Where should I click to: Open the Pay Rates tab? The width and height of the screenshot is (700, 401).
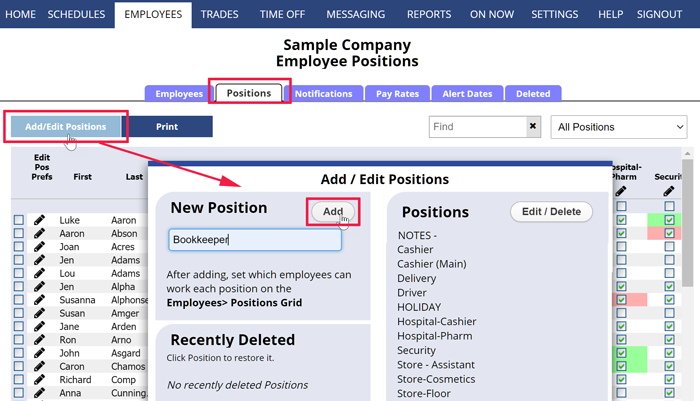coord(397,93)
